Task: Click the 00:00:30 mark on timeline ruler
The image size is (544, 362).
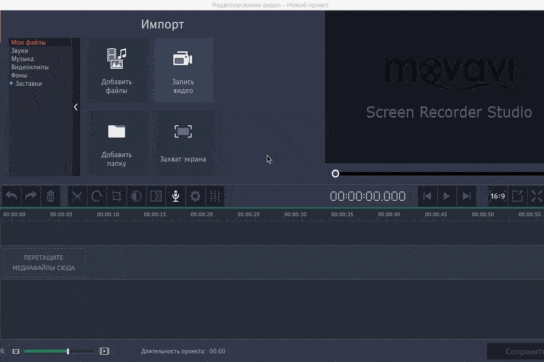Action: click(295, 214)
